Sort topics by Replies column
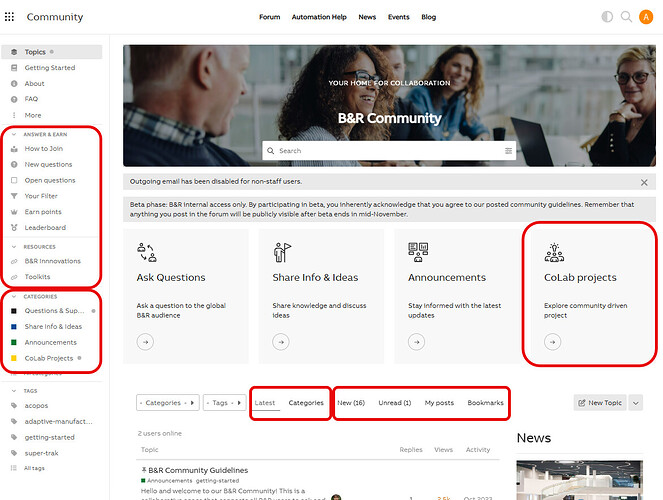Viewport: 663px width, 500px height. tap(411, 450)
